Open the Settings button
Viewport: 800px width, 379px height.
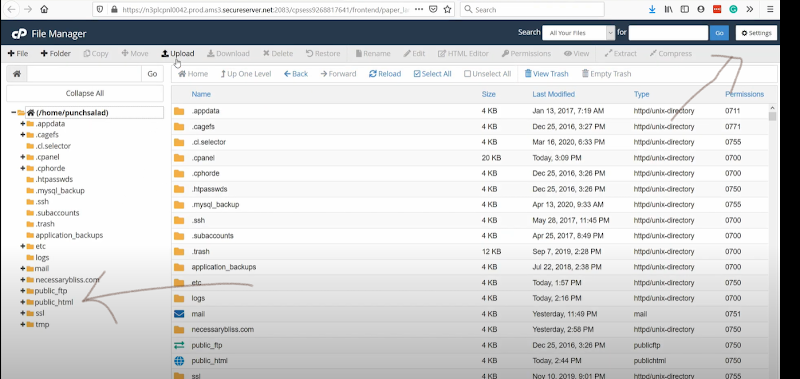click(756, 33)
